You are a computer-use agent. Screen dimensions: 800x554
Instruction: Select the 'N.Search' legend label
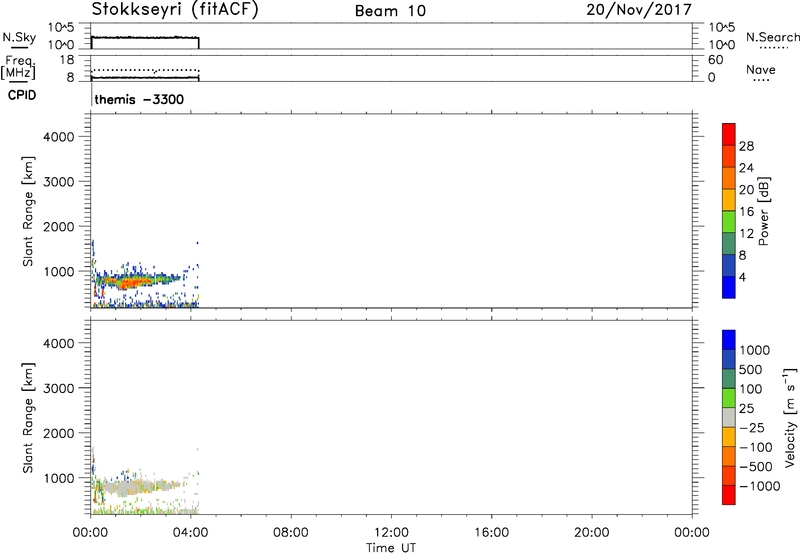772,37
